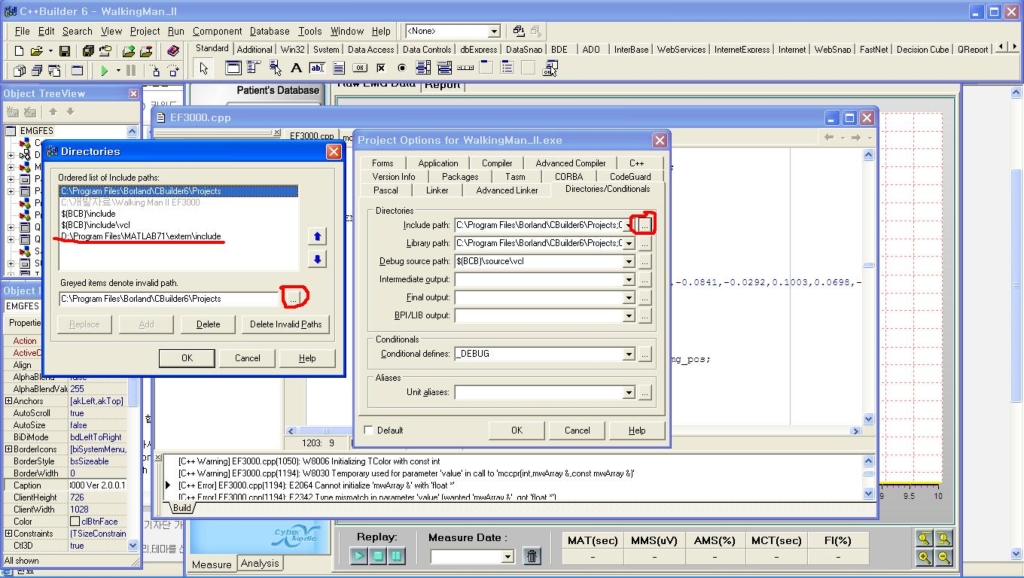The height and width of the screenshot is (578, 1024).
Task: Select the Frames component icon
Action: coord(233,67)
